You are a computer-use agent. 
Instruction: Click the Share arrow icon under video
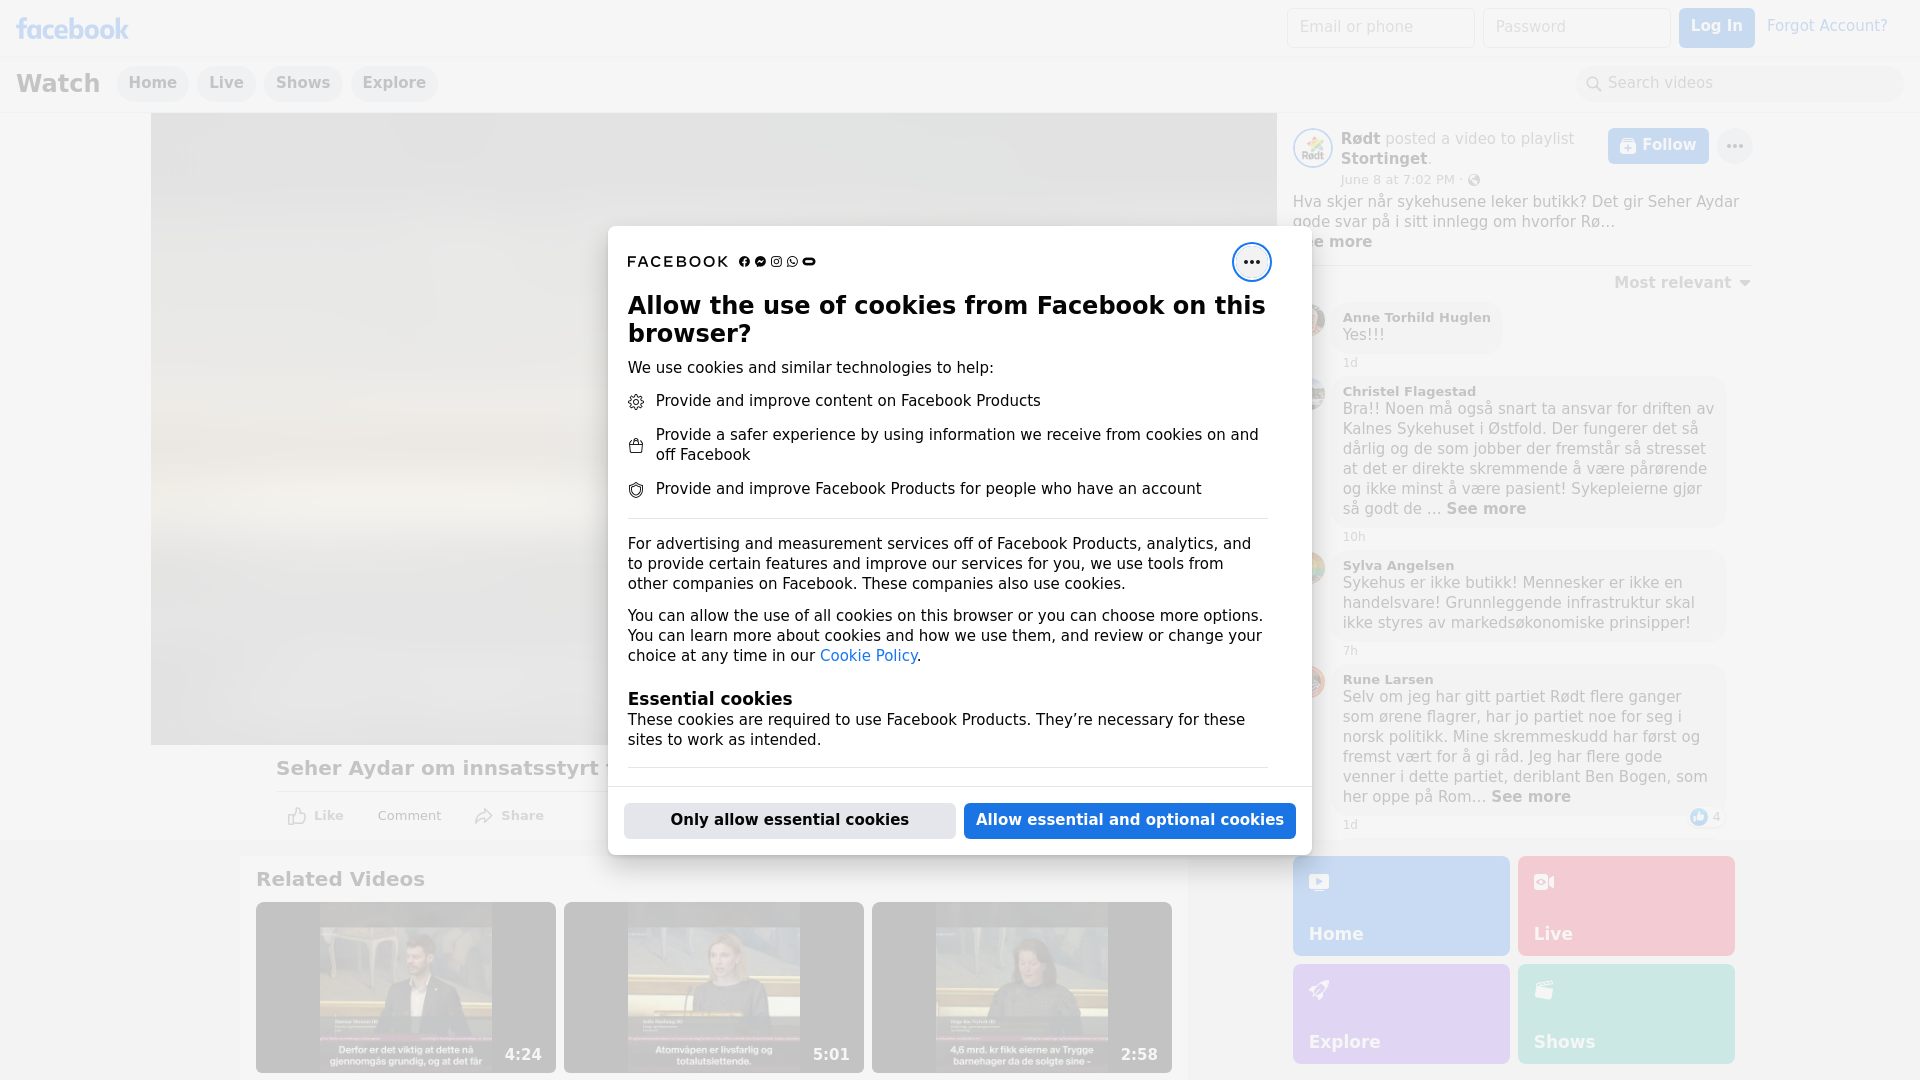coord(484,816)
